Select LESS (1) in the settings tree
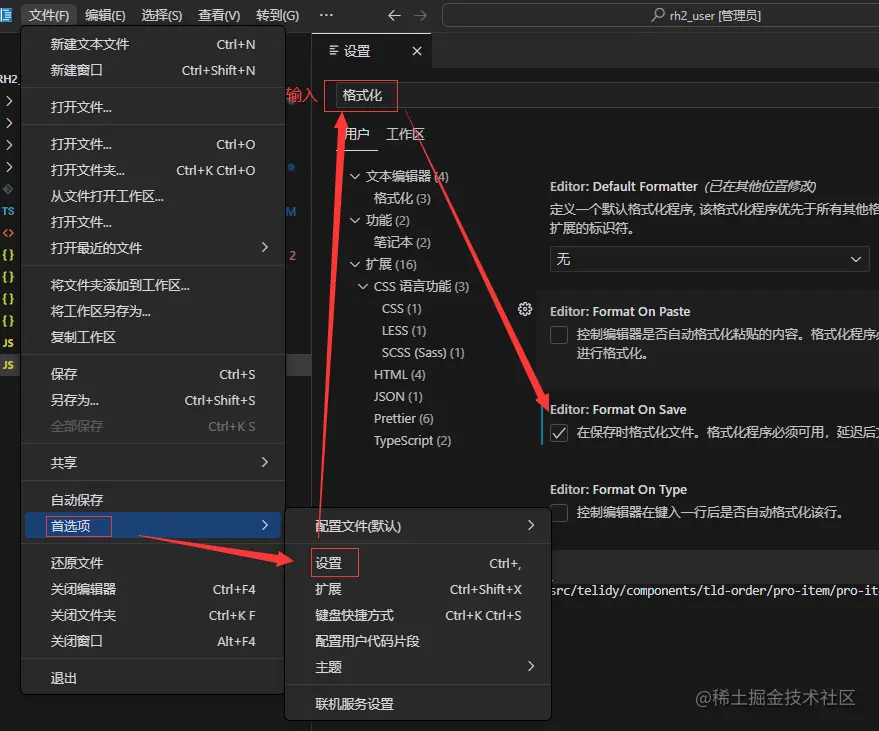 tap(404, 331)
